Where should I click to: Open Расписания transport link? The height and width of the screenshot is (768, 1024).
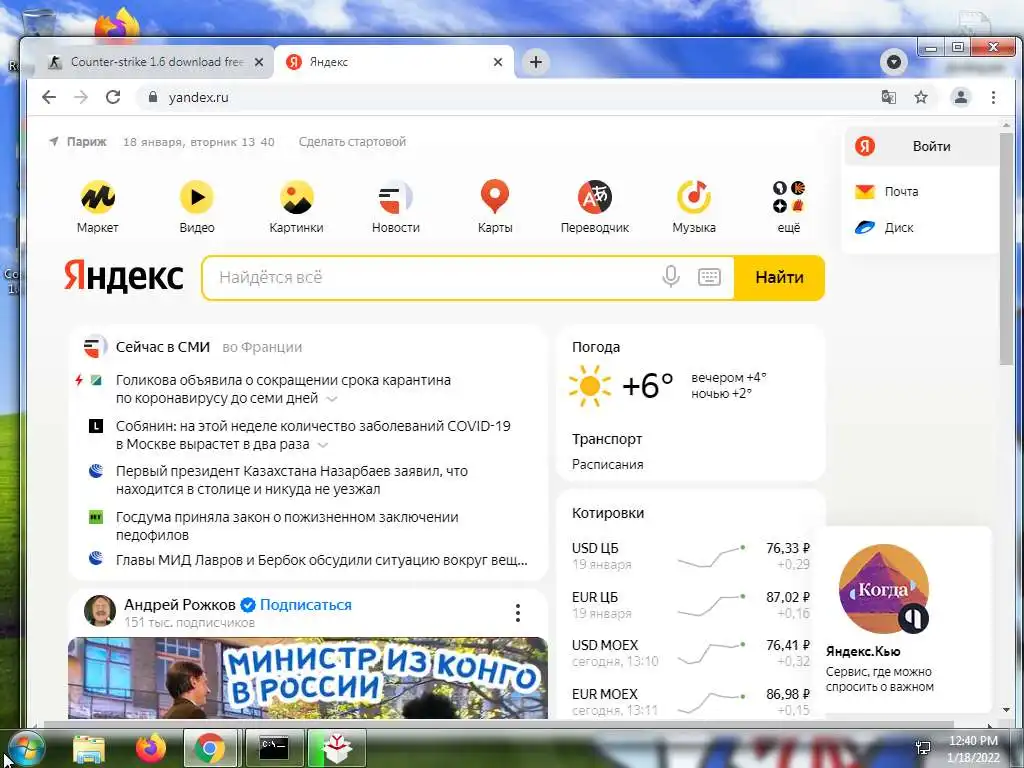(x=607, y=464)
